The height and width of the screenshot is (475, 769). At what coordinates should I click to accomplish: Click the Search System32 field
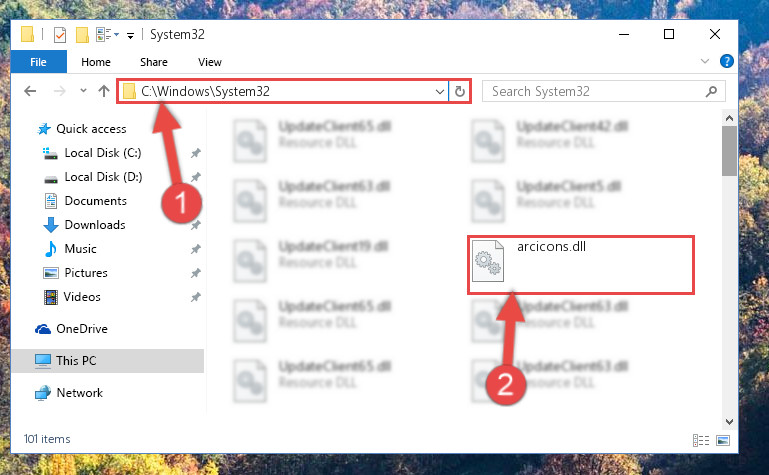[603, 91]
